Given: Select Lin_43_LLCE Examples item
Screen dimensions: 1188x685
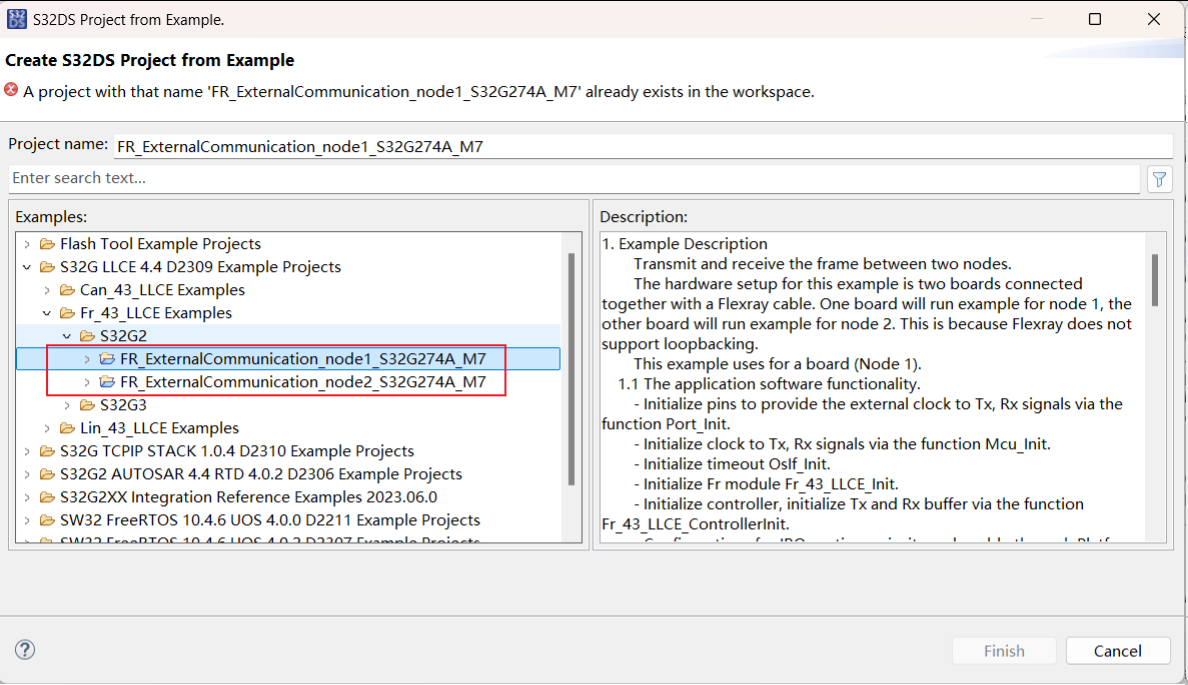Looking at the screenshot, I should point(159,428).
